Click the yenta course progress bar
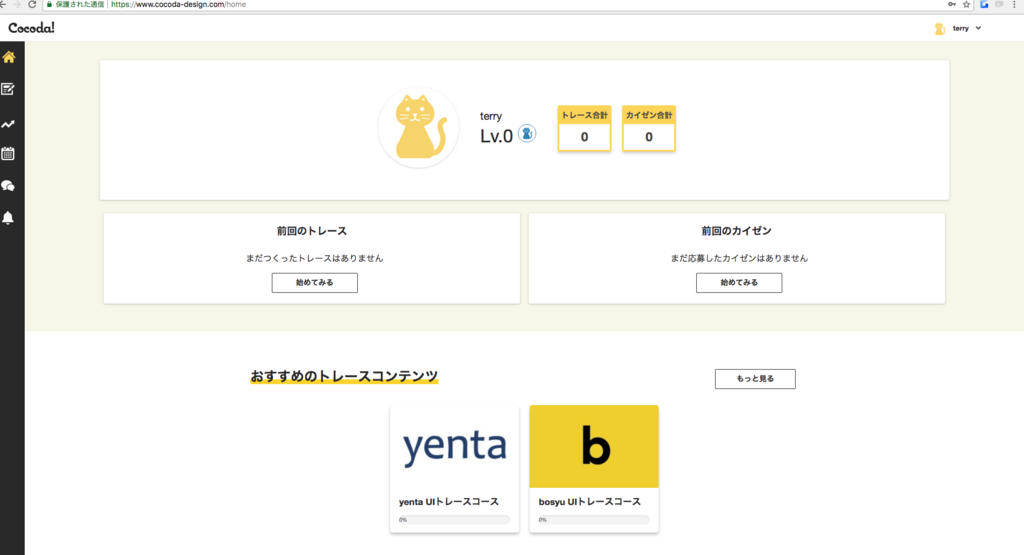The width and height of the screenshot is (1024, 555). pyautogui.click(x=455, y=520)
